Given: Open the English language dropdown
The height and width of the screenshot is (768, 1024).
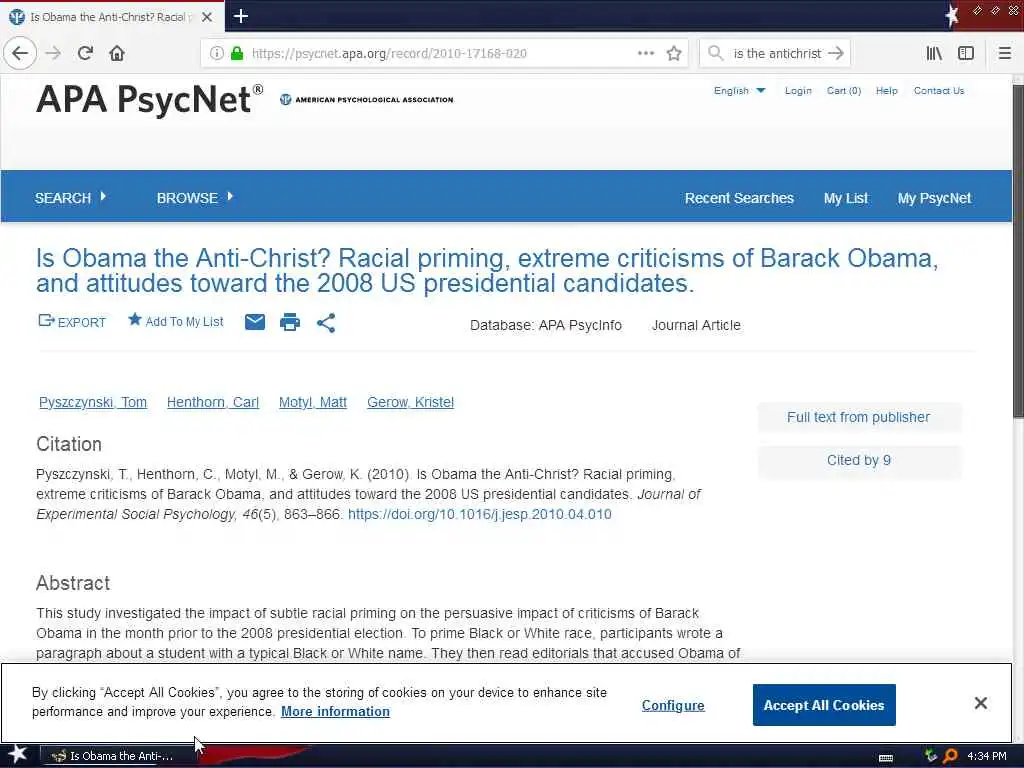Looking at the screenshot, I should tap(739, 91).
